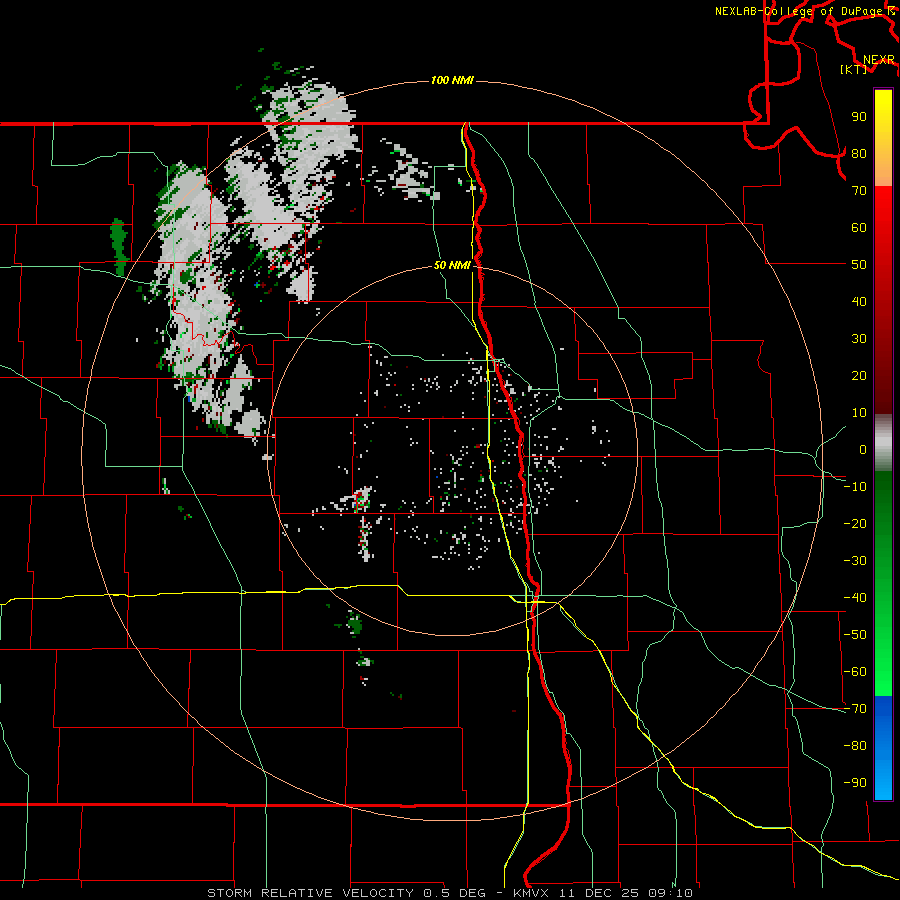Image resolution: width=900 pixels, height=900 pixels.
Task: Click the 20 value on the velocity scale
Action: click(x=859, y=376)
